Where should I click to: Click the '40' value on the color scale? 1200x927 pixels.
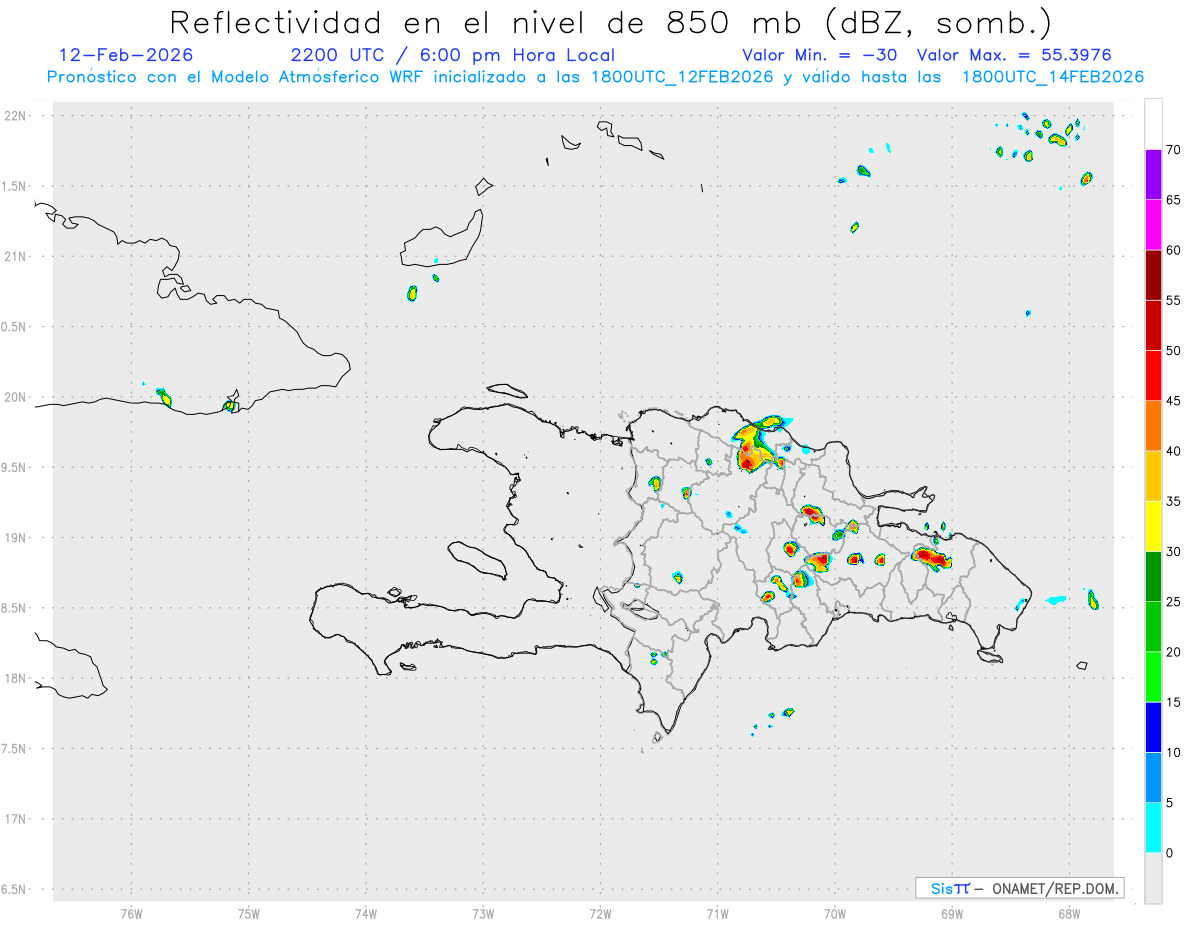[x=1173, y=451]
